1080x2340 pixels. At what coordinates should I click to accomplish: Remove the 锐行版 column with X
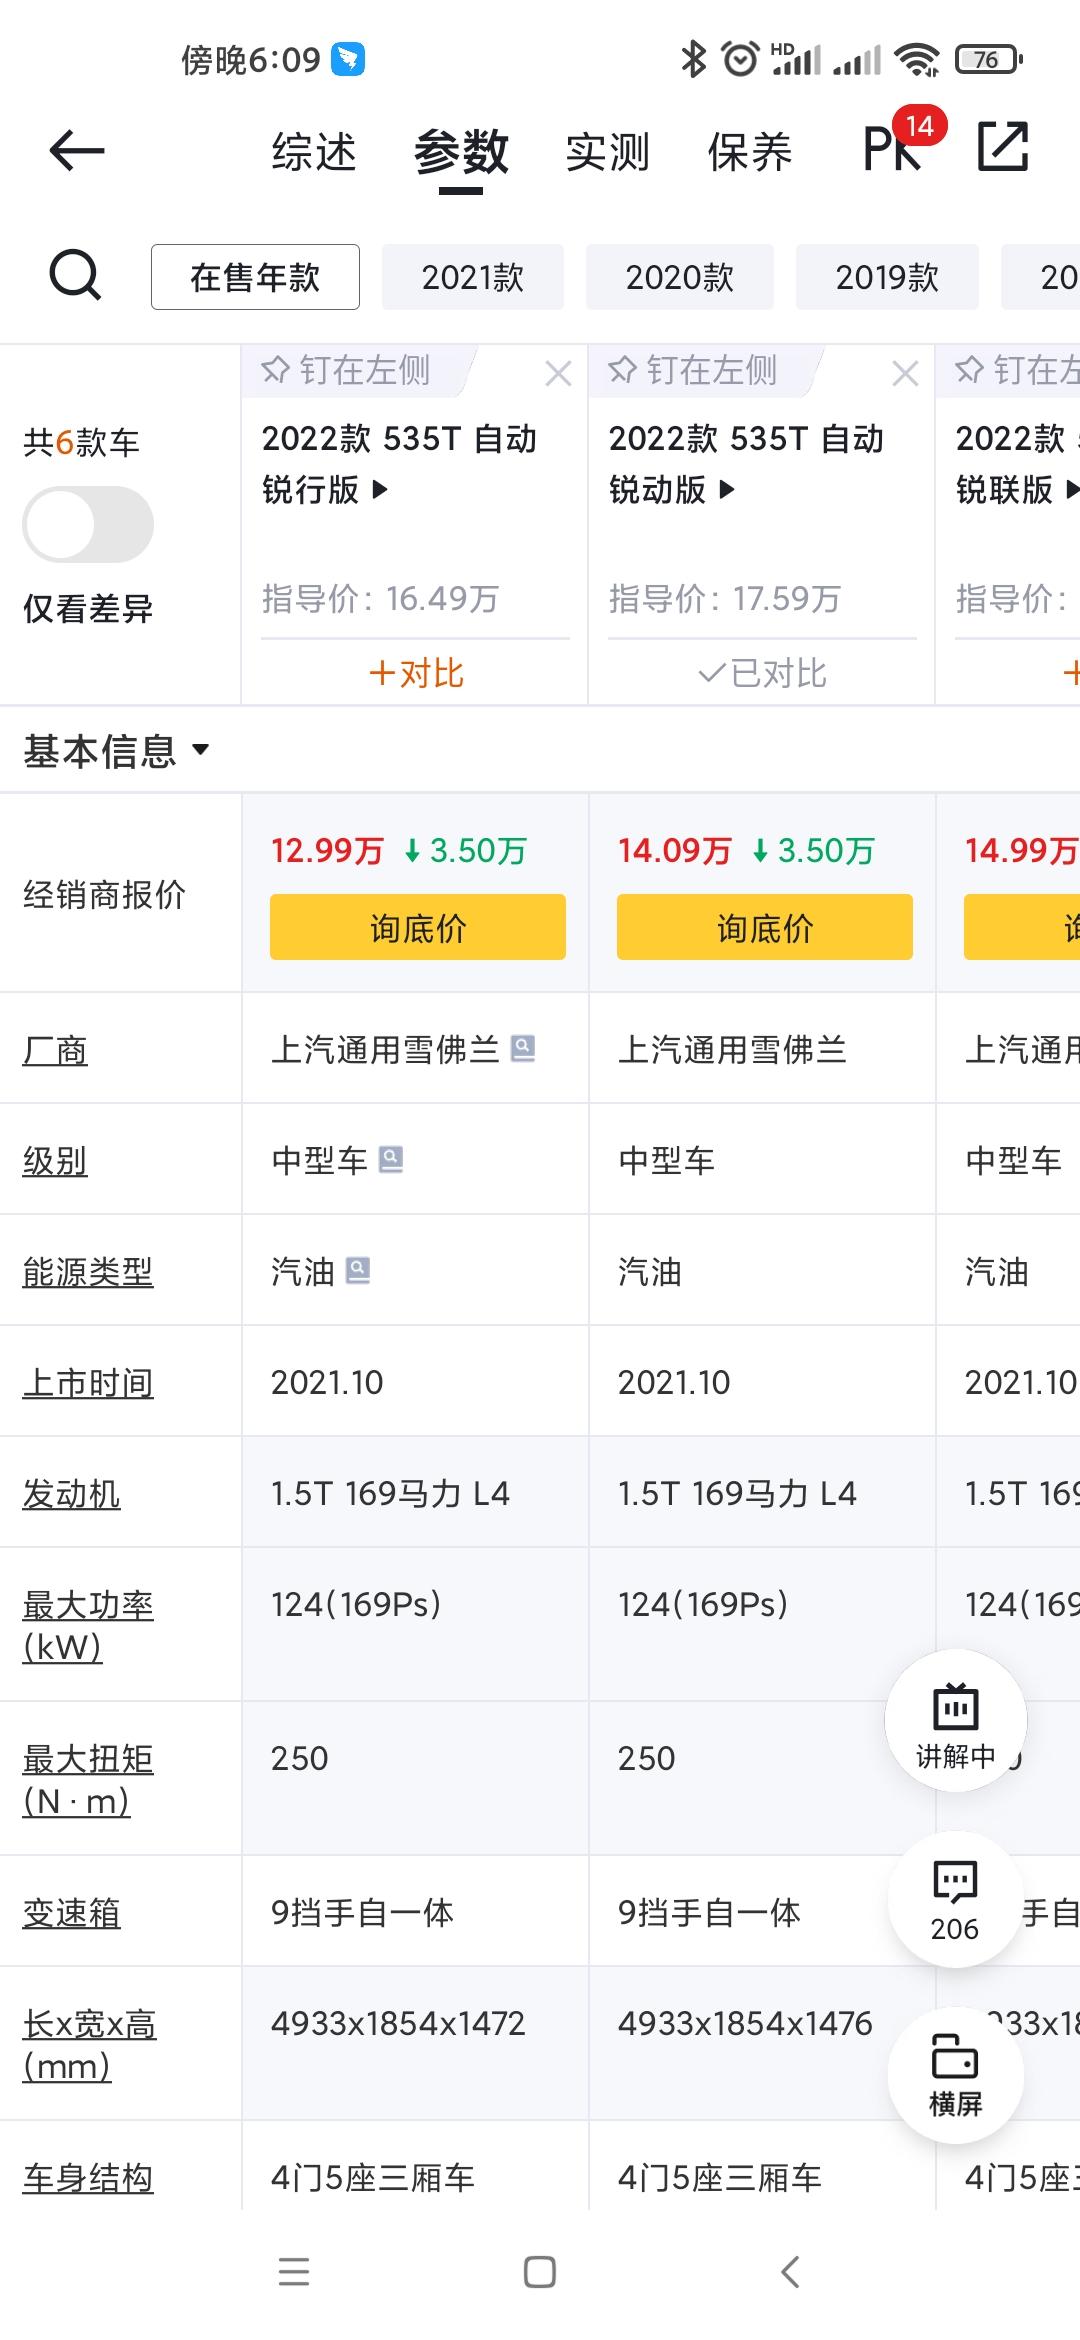[x=558, y=373]
